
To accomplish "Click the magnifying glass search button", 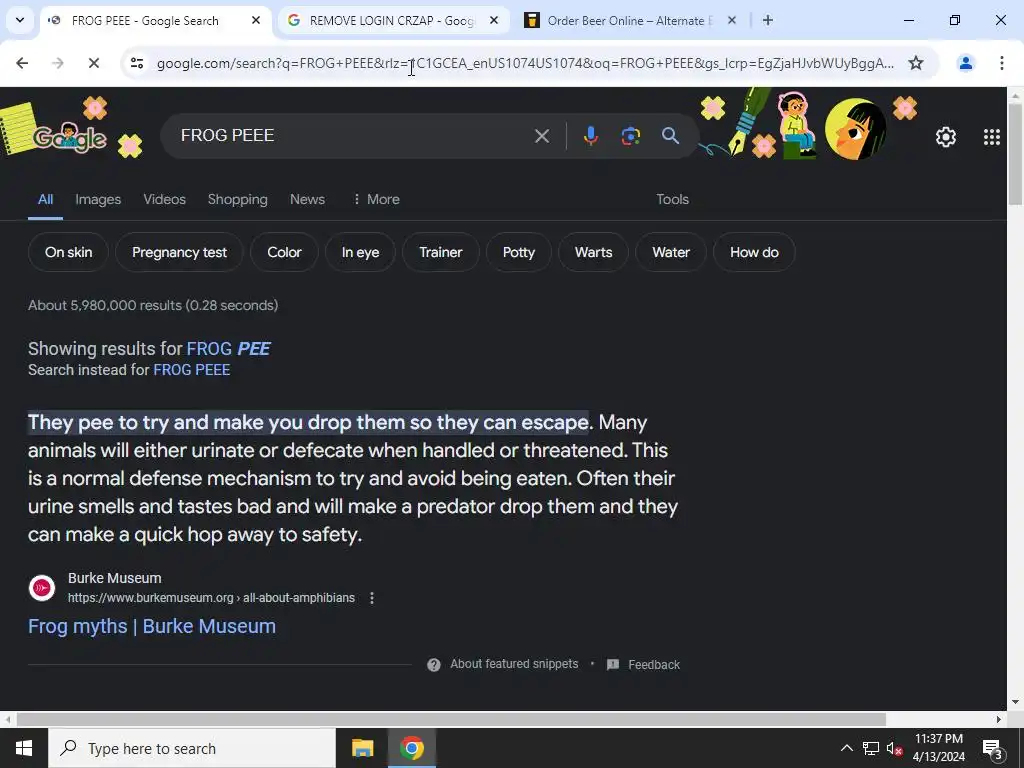I will 670,136.
